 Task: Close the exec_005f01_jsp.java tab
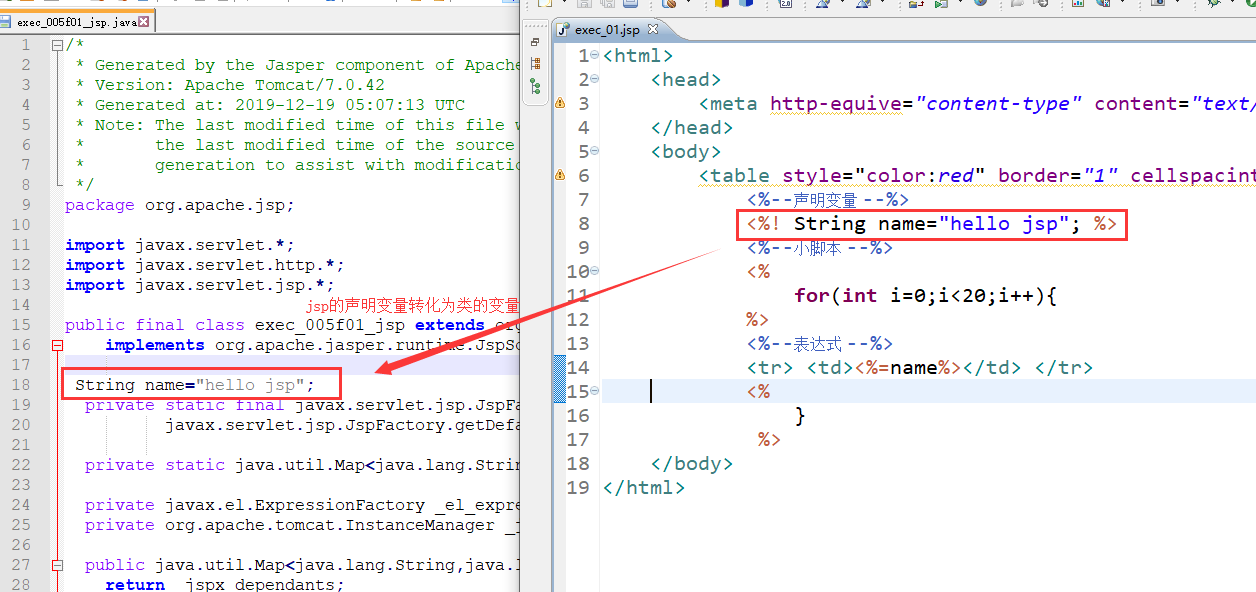pyautogui.click(x=144, y=22)
